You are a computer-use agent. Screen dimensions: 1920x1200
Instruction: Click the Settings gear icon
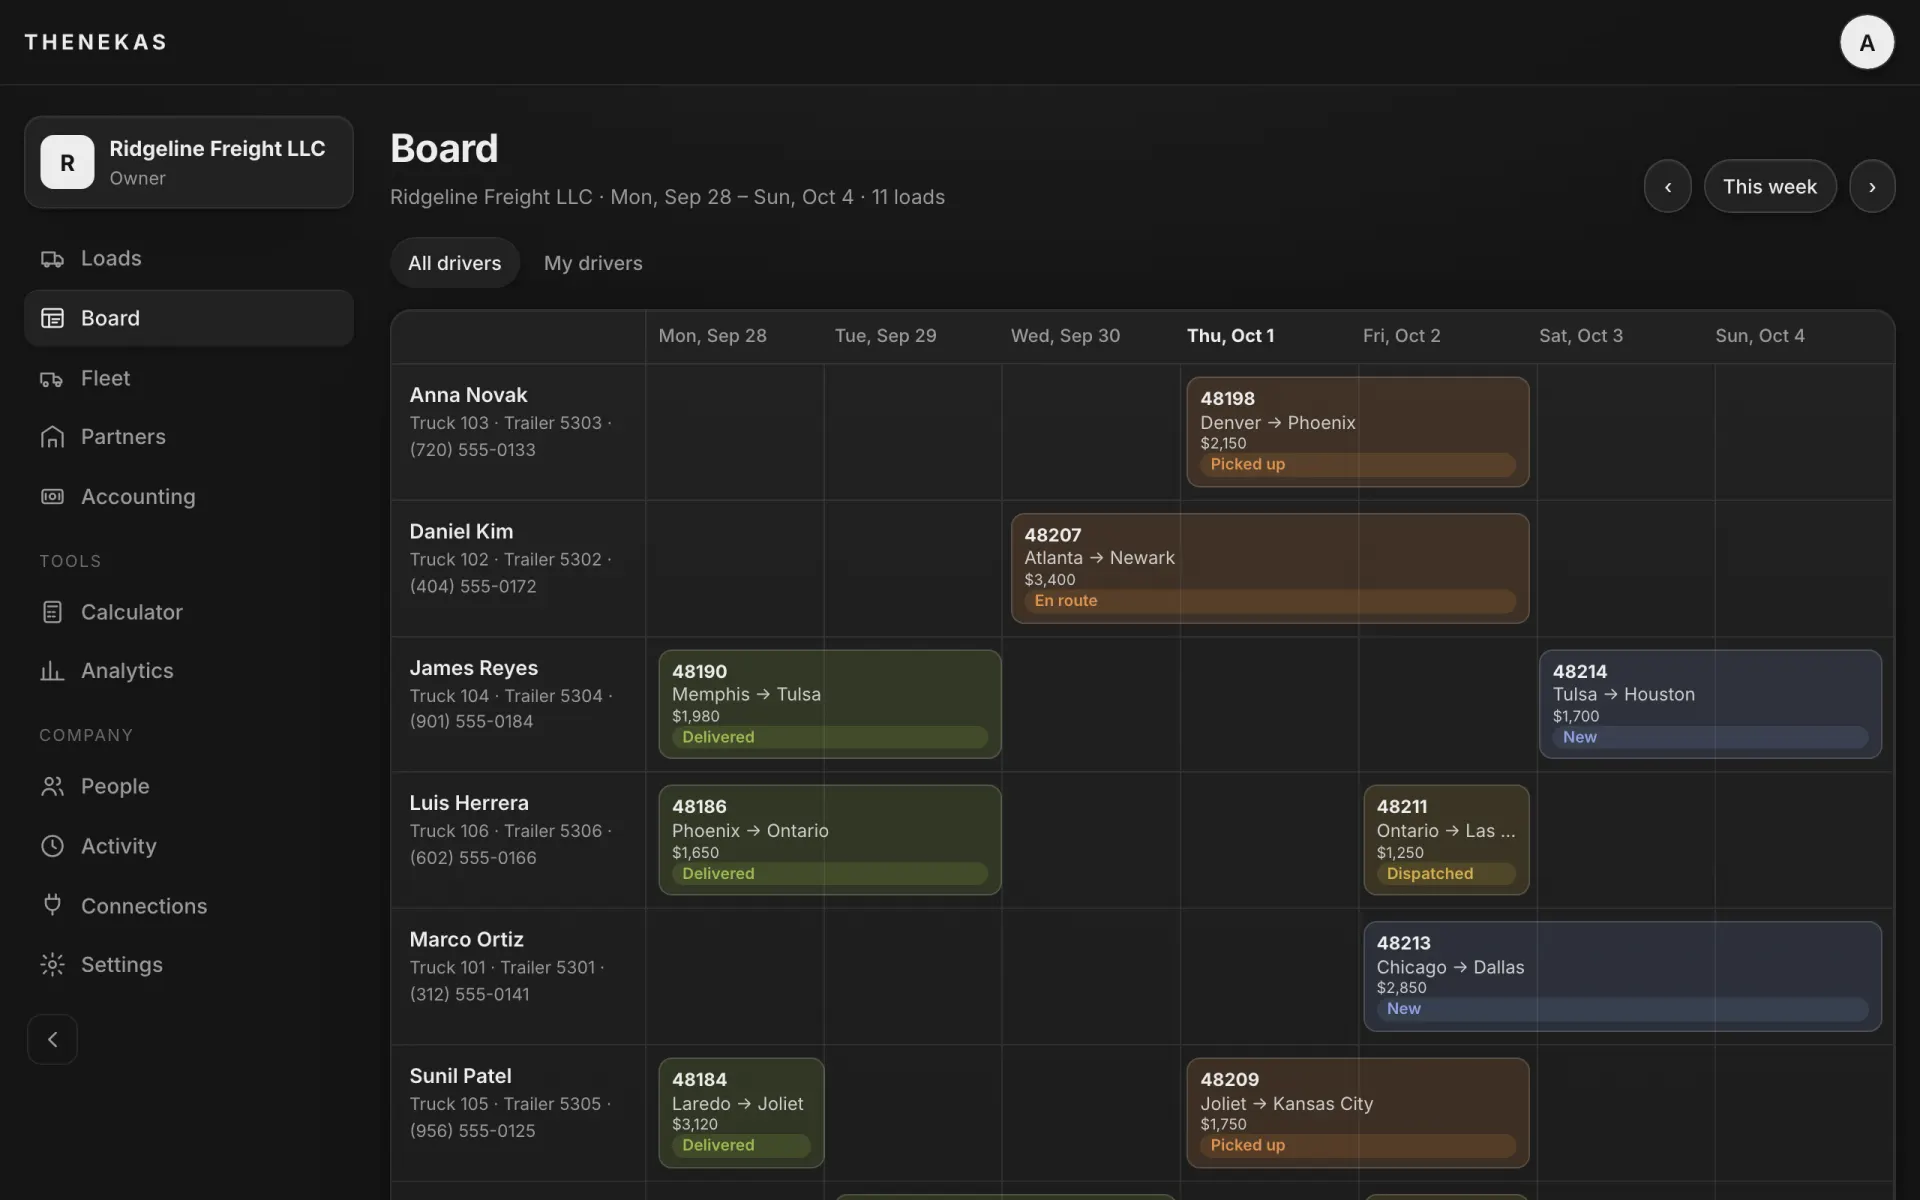pyautogui.click(x=52, y=965)
